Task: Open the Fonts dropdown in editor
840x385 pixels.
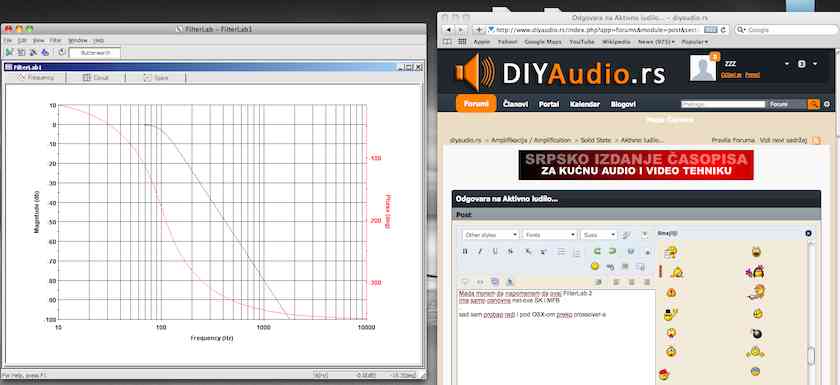Action: pyautogui.click(x=550, y=235)
